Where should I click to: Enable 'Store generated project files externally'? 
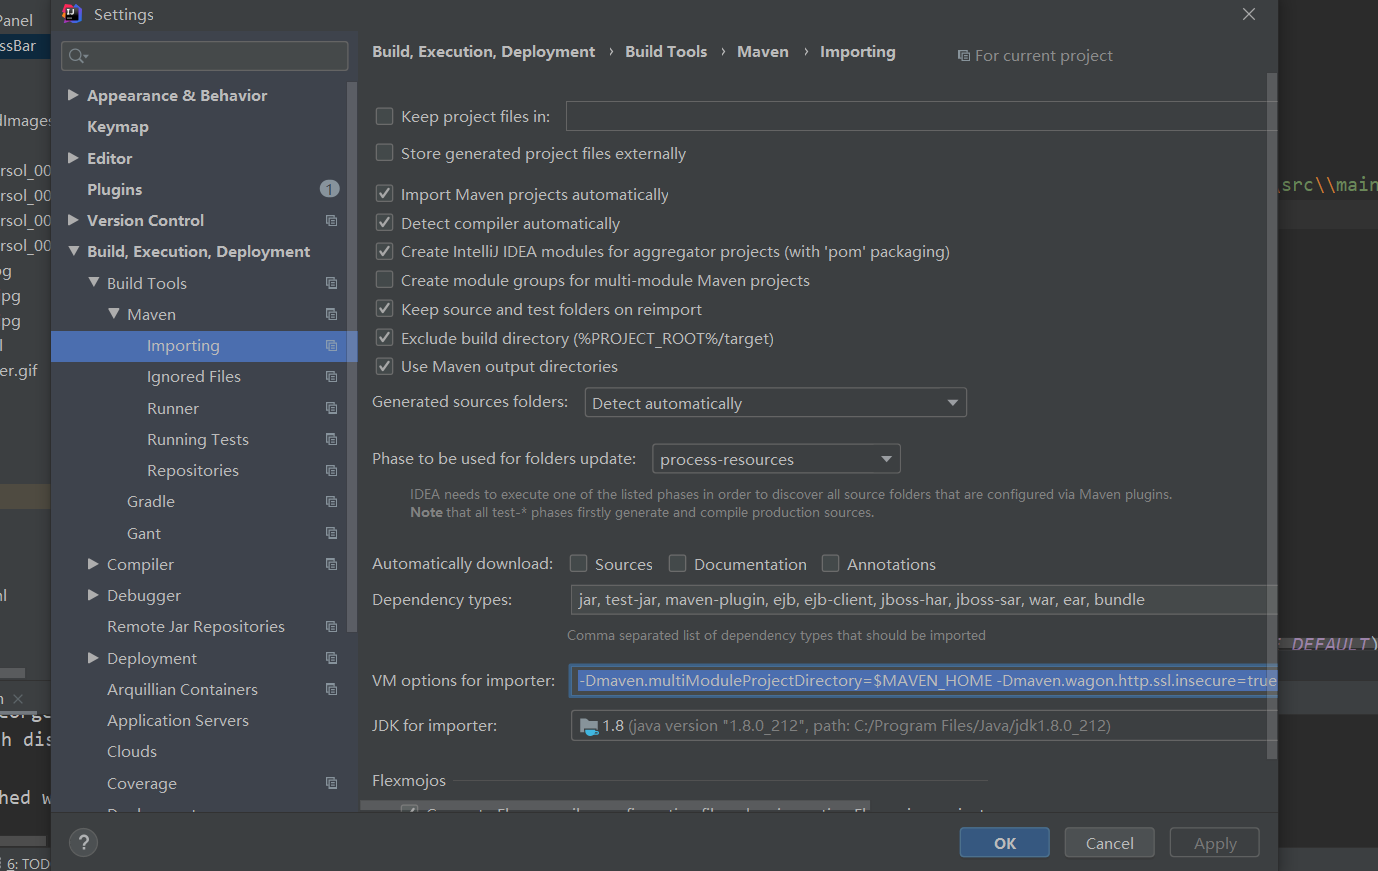click(384, 153)
